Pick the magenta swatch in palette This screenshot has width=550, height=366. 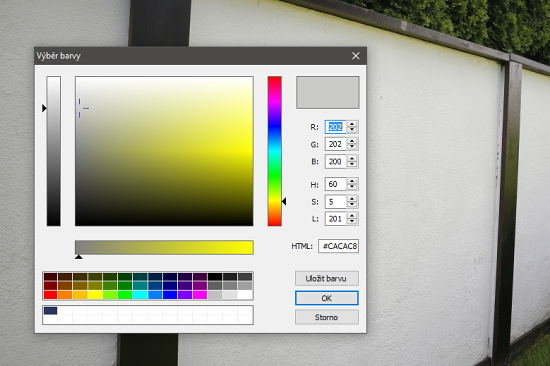coord(200,295)
